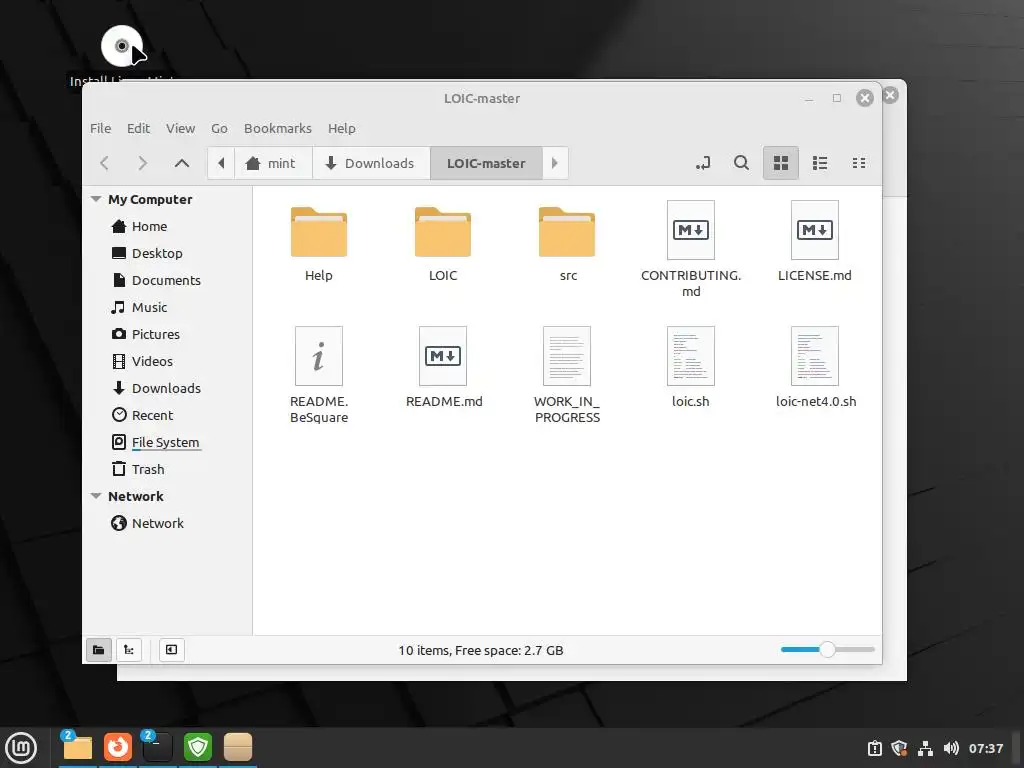Open file search with the magnifier
Viewport: 1024px width, 768px height.
(741, 163)
